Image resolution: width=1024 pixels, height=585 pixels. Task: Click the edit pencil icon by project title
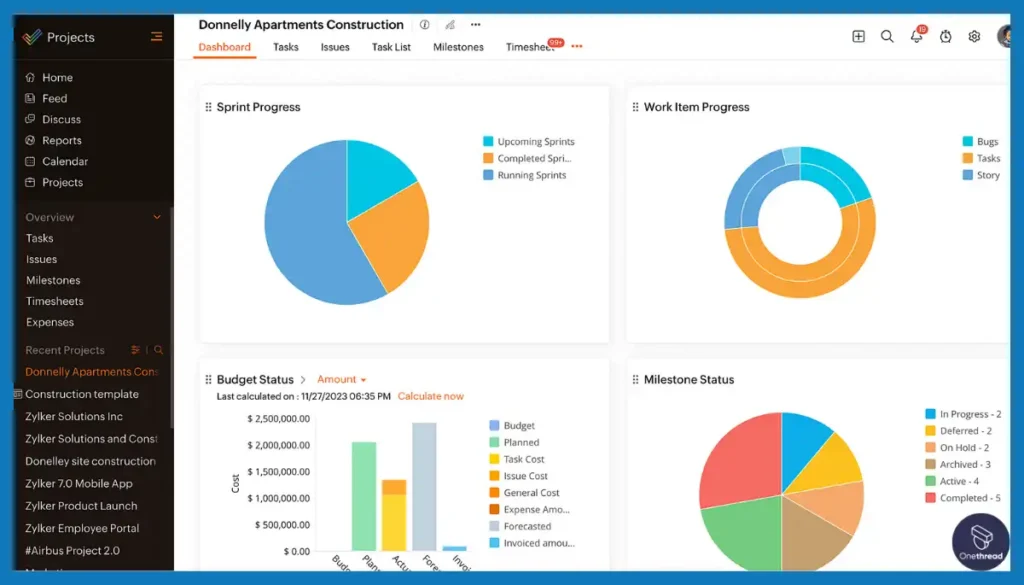[x=450, y=25]
